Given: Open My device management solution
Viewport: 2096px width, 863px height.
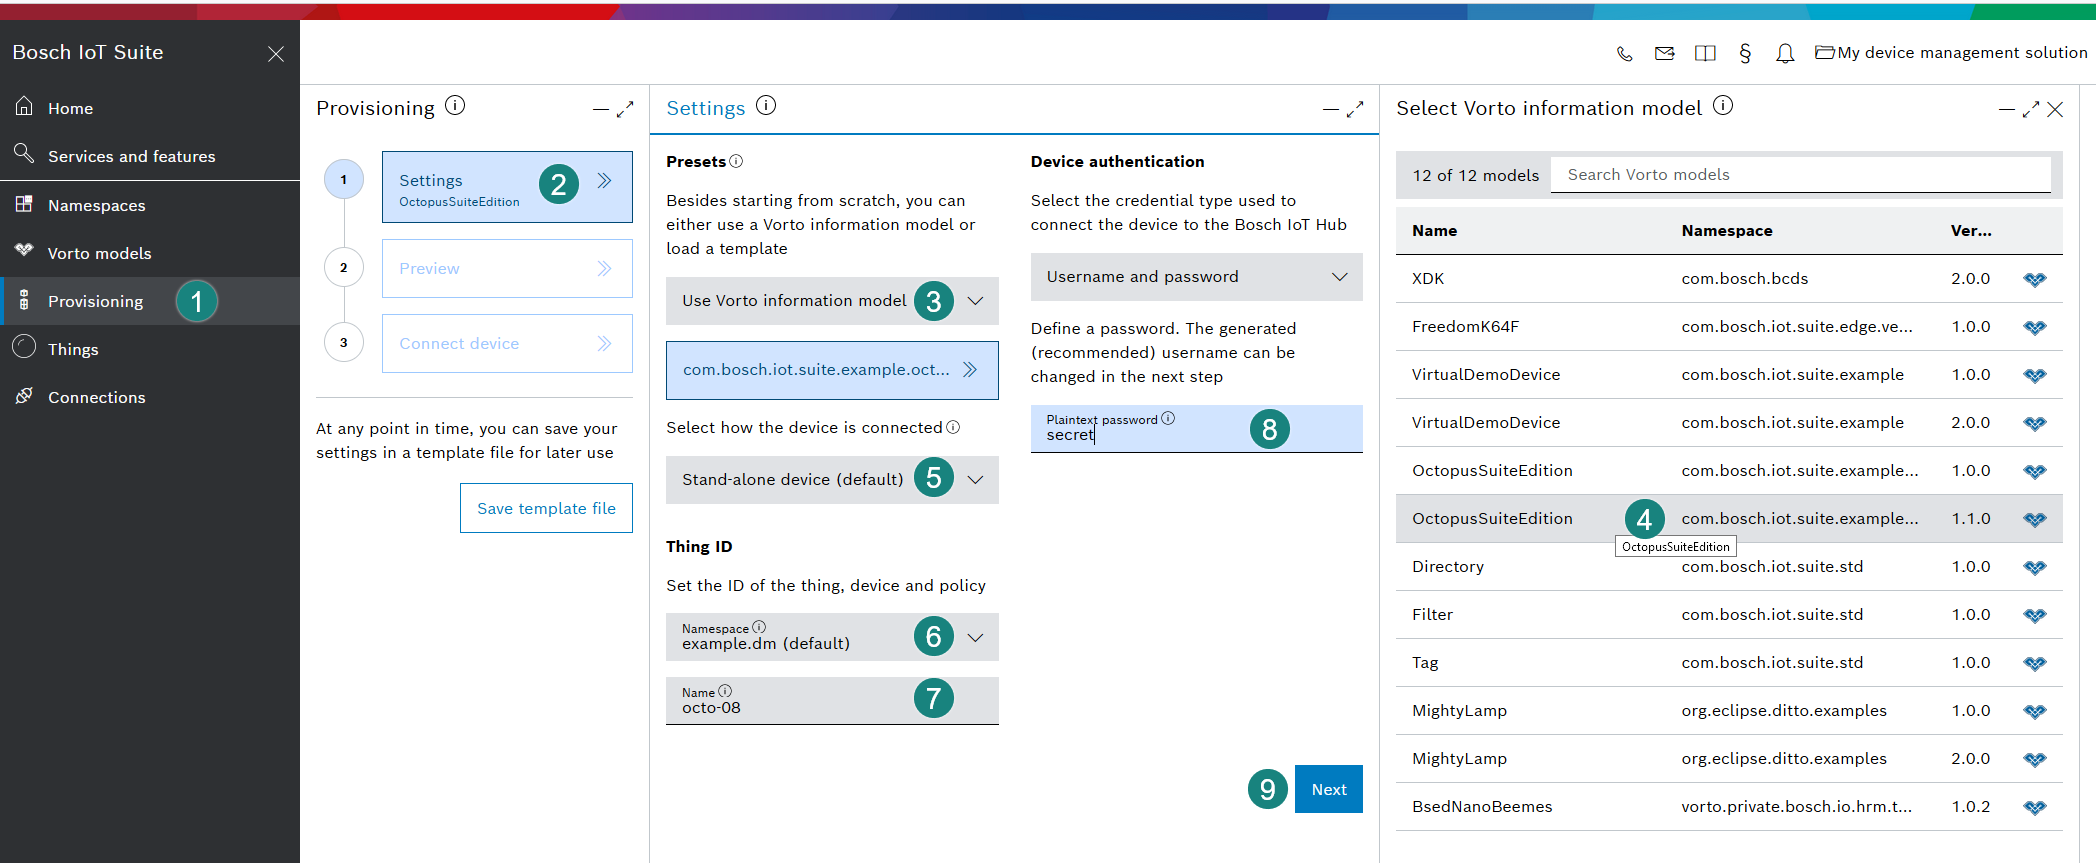Looking at the screenshot, I should [1951, 53].
